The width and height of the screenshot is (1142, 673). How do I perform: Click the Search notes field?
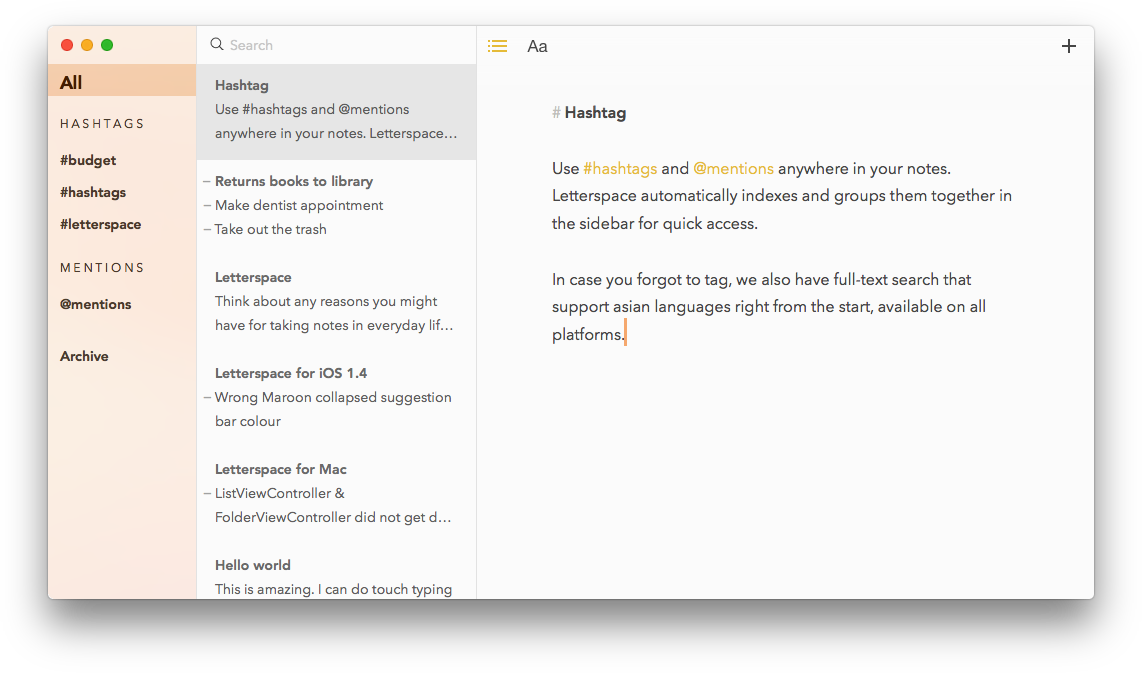point(336,44)
